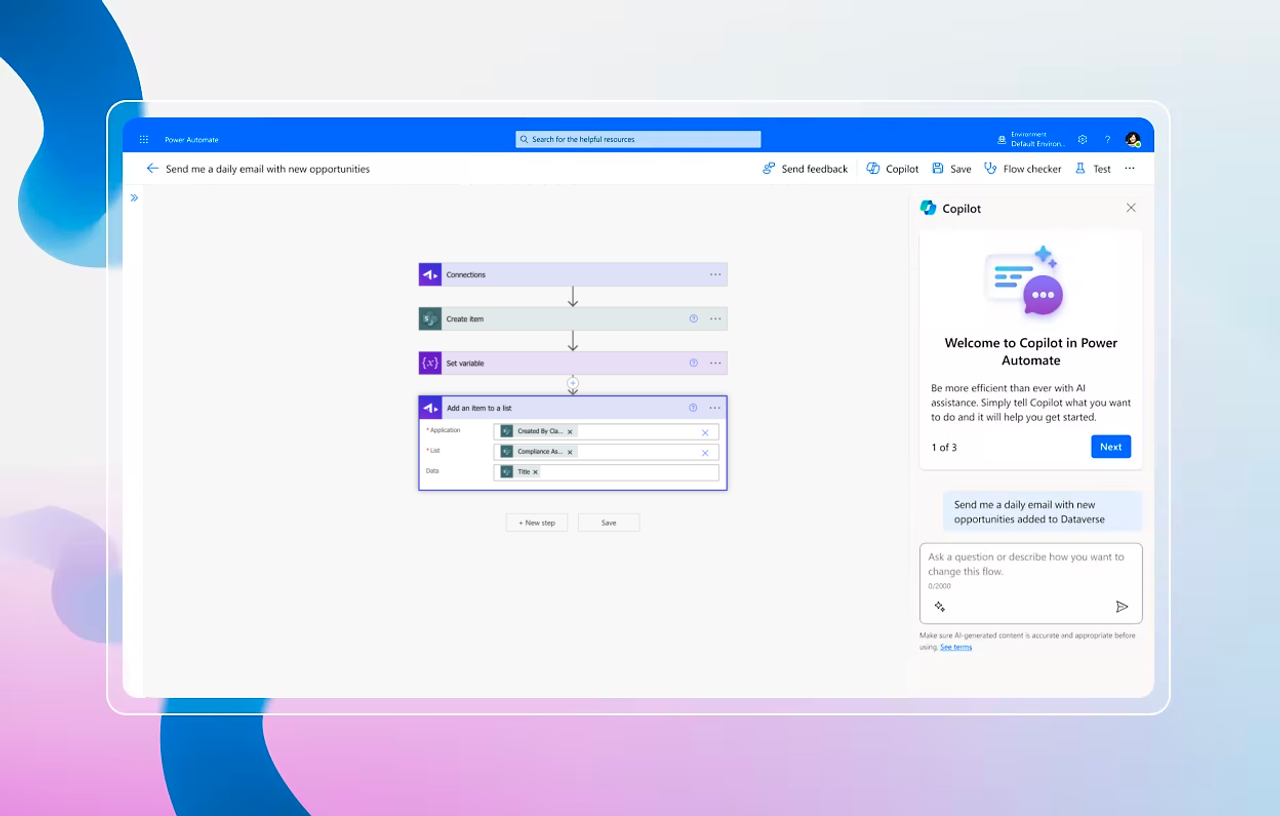1280x816 pixels.
Task: Click the insert step plus circle
Action: tap(573, 383)
